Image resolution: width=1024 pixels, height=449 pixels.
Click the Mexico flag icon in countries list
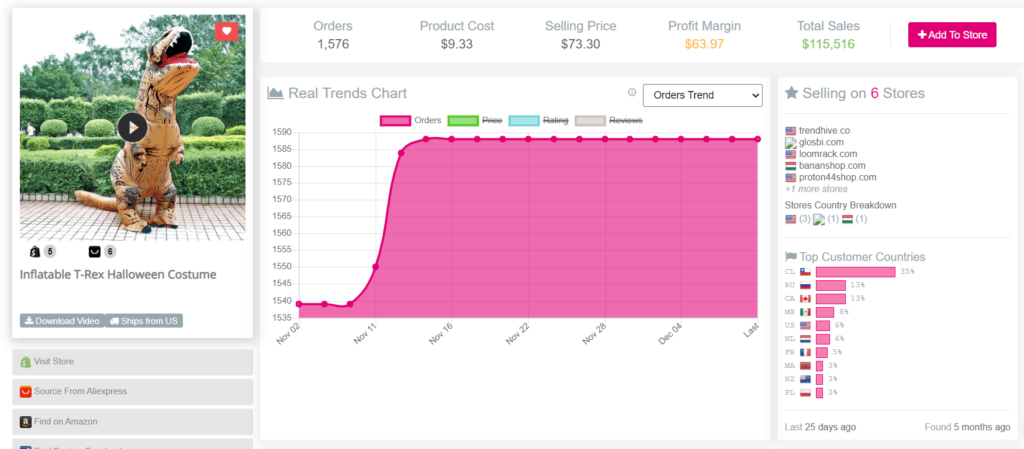pyautogui.click(x=805, y=312)
